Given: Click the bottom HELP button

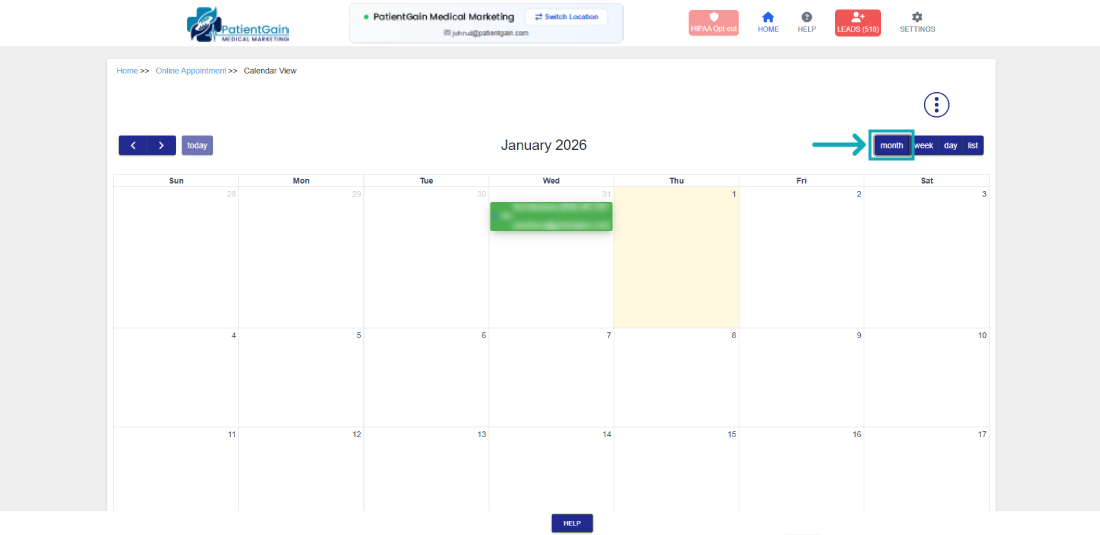Looking at the screenshot, I should click(572, 523).
